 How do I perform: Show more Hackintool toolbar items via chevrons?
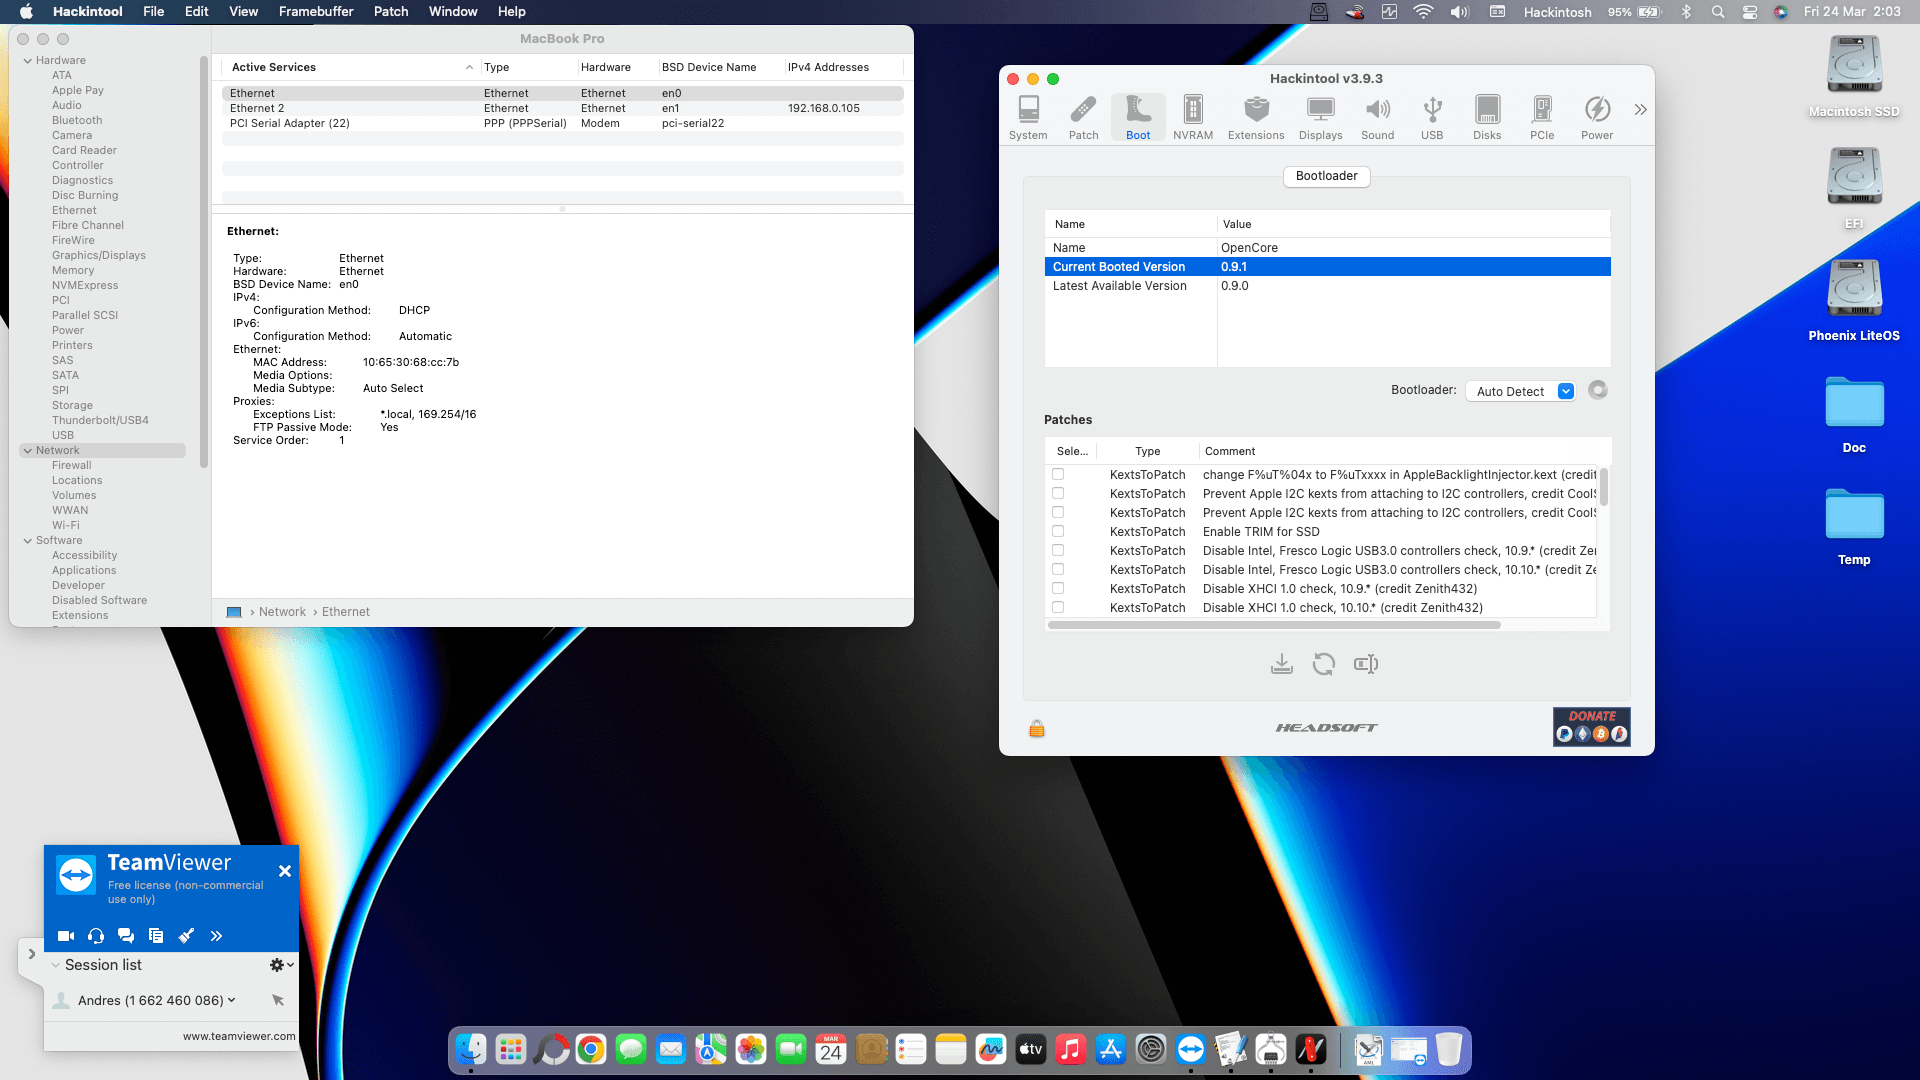pyautogui.click(x=1640, y=110)
